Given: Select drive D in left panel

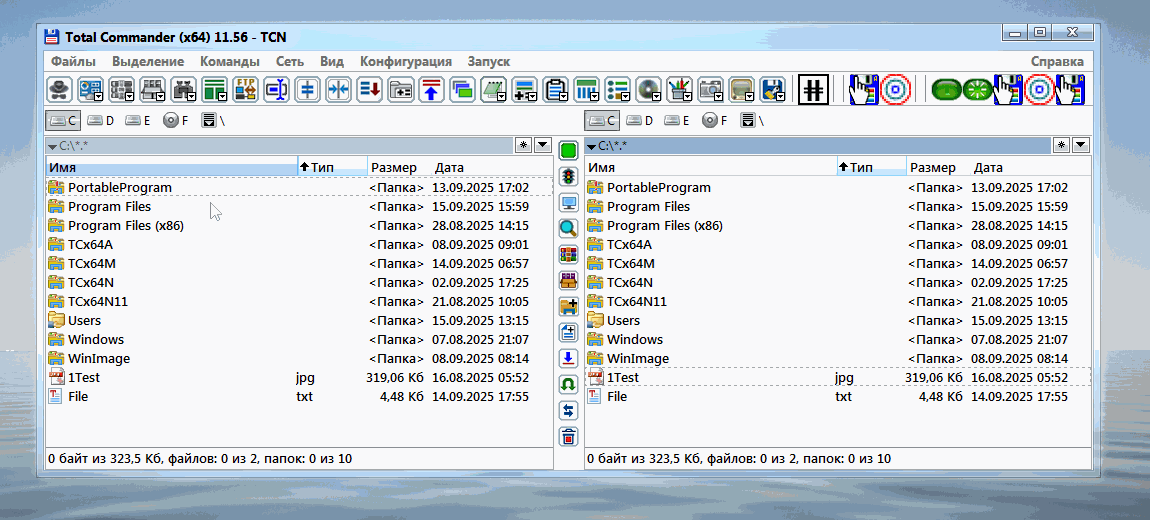Looking at the screenshot, I should click(x=101, y=121).
